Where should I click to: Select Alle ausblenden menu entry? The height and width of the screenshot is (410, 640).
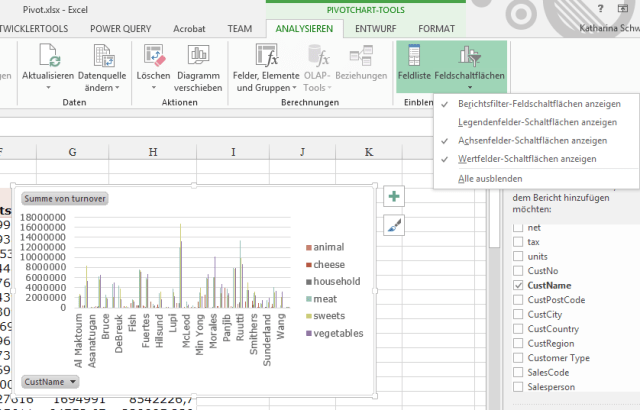tap(489, 177)
